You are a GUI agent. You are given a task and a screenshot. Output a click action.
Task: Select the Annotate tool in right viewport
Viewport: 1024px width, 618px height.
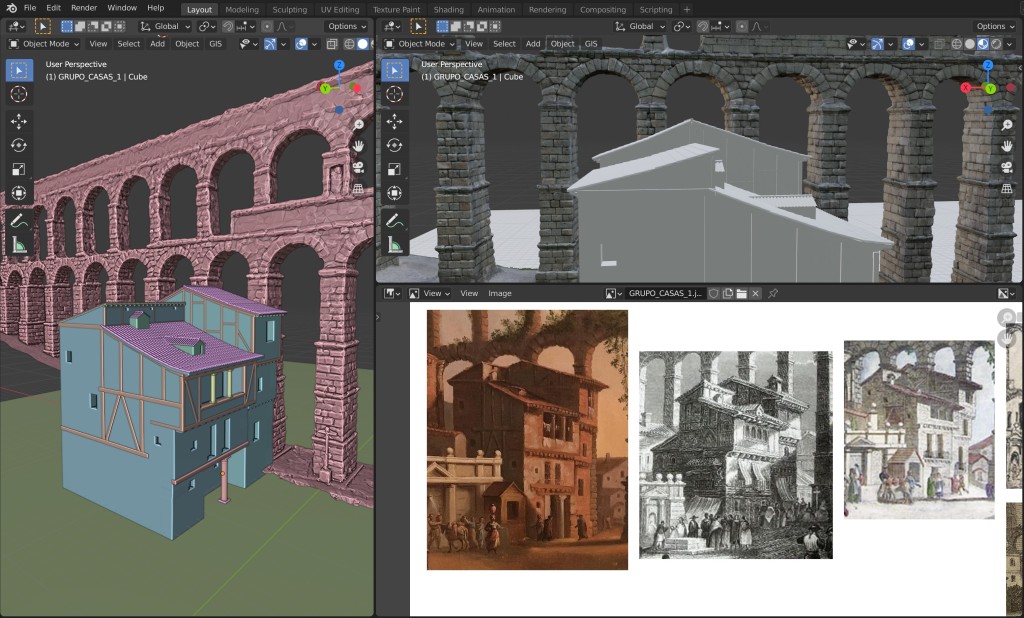(x=395, y=220)
